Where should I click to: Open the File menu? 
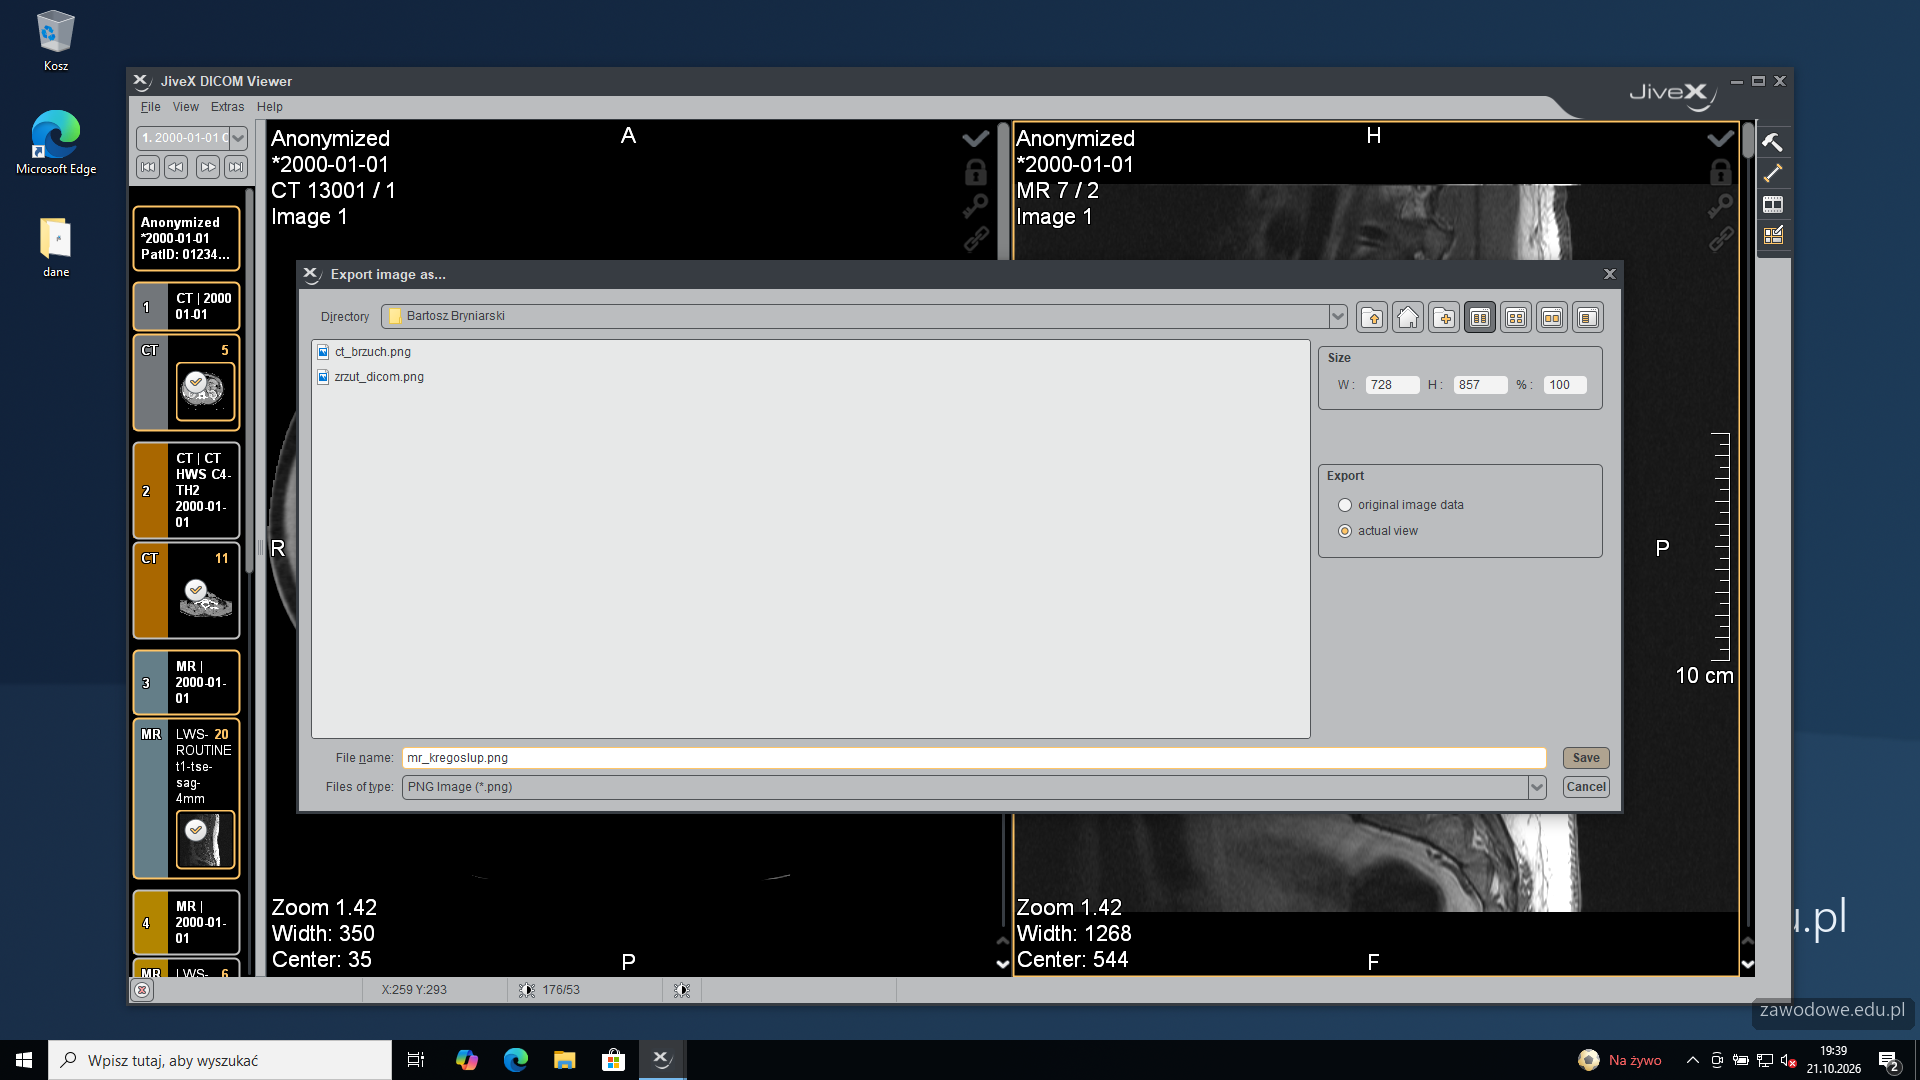click(150, 107)
